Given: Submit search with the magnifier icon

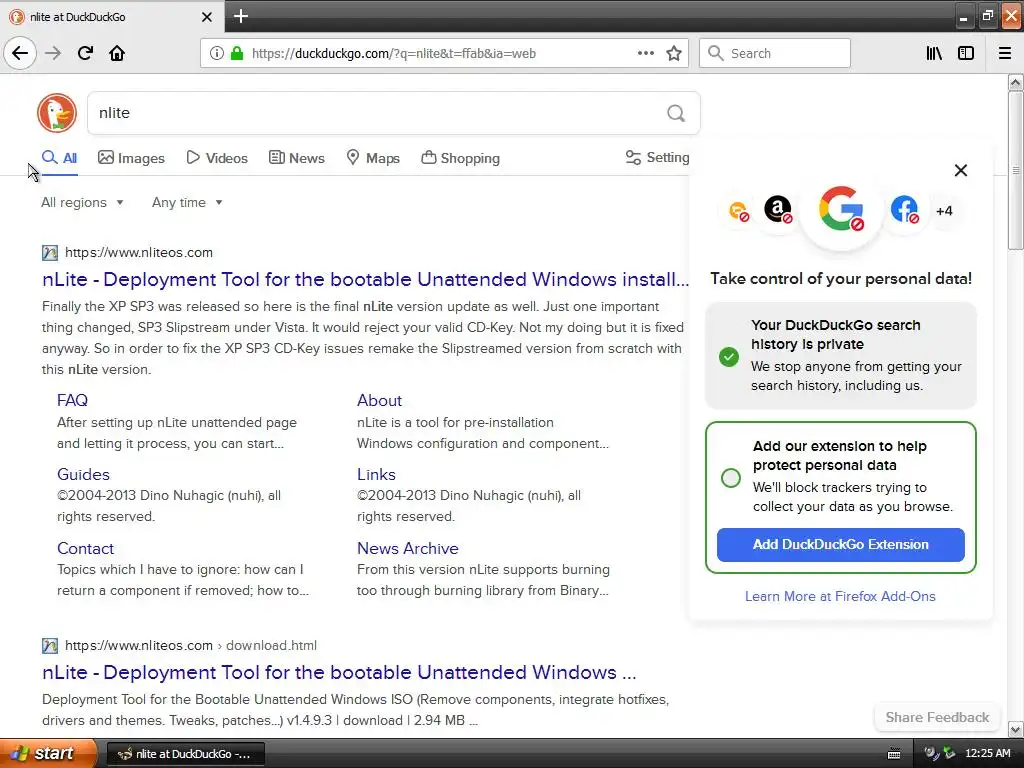Looking at the screenshot, I should pos(676,114).
